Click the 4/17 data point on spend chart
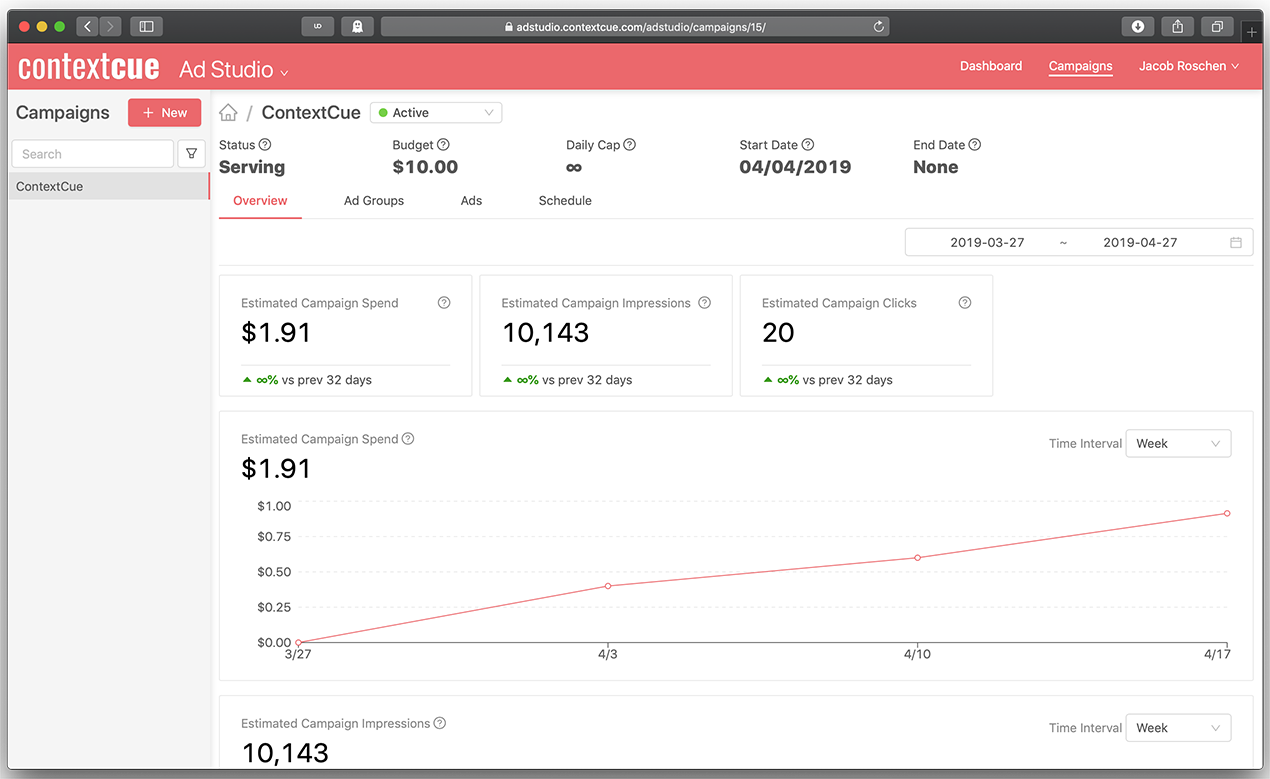Image resolution: width=1270 pixels, height=779 pixels. click(x=1227, y=513)
